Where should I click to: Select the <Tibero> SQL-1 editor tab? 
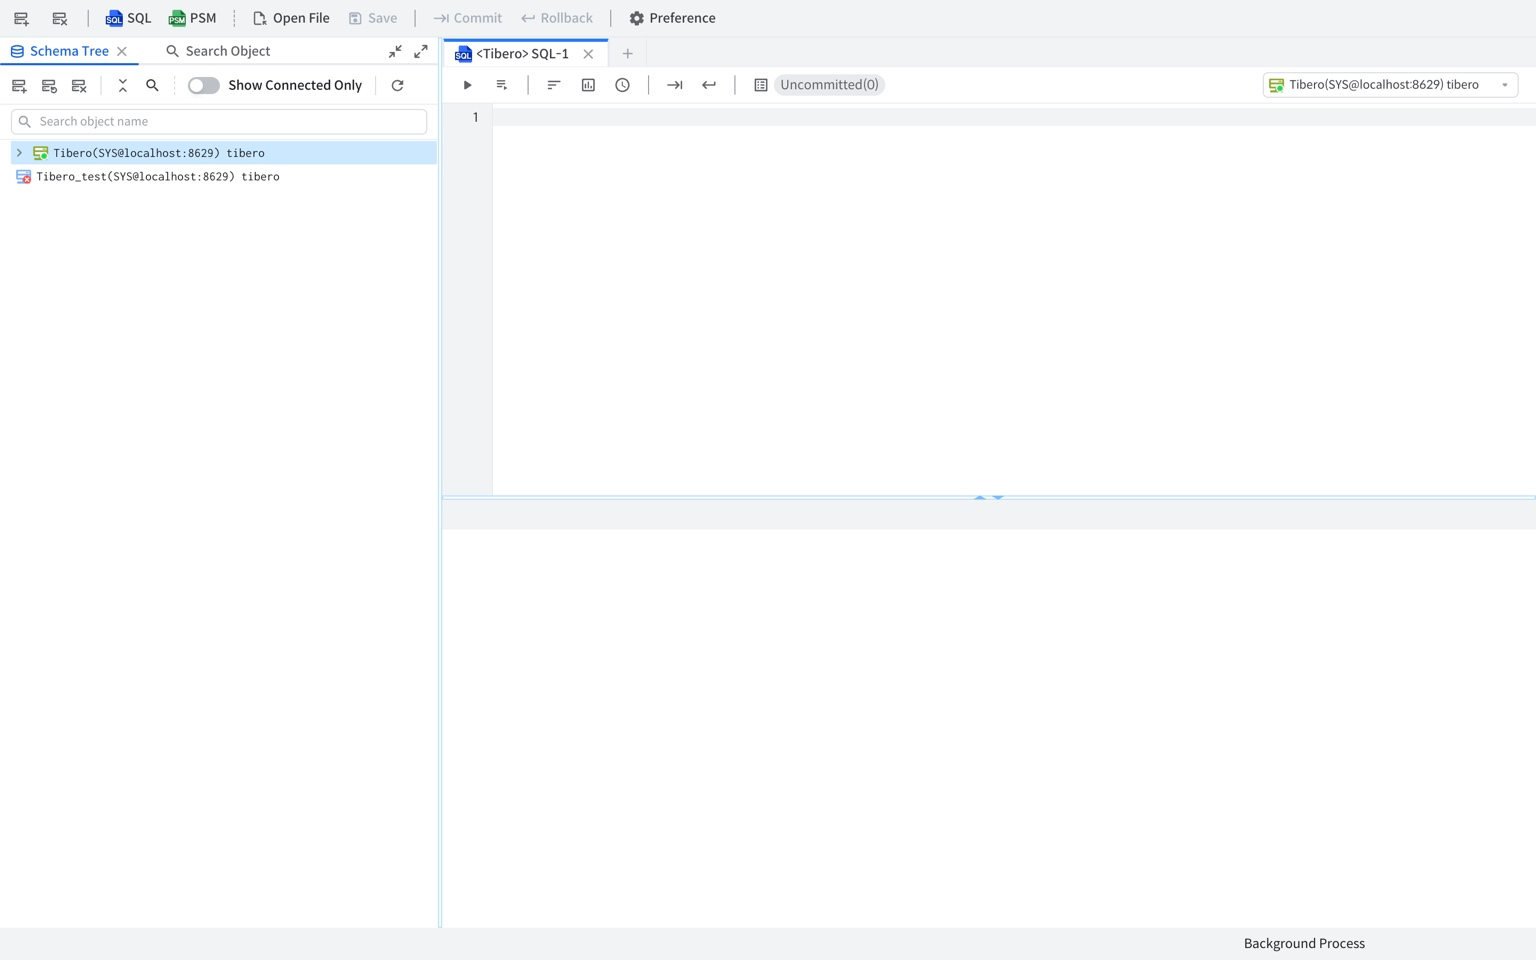(x=521, y=54)
